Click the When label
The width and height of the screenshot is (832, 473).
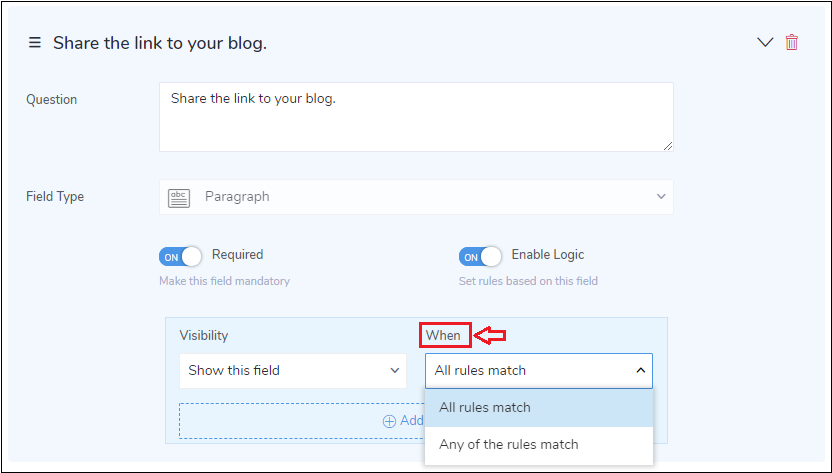pyautogui.click(x=444, y=335)
